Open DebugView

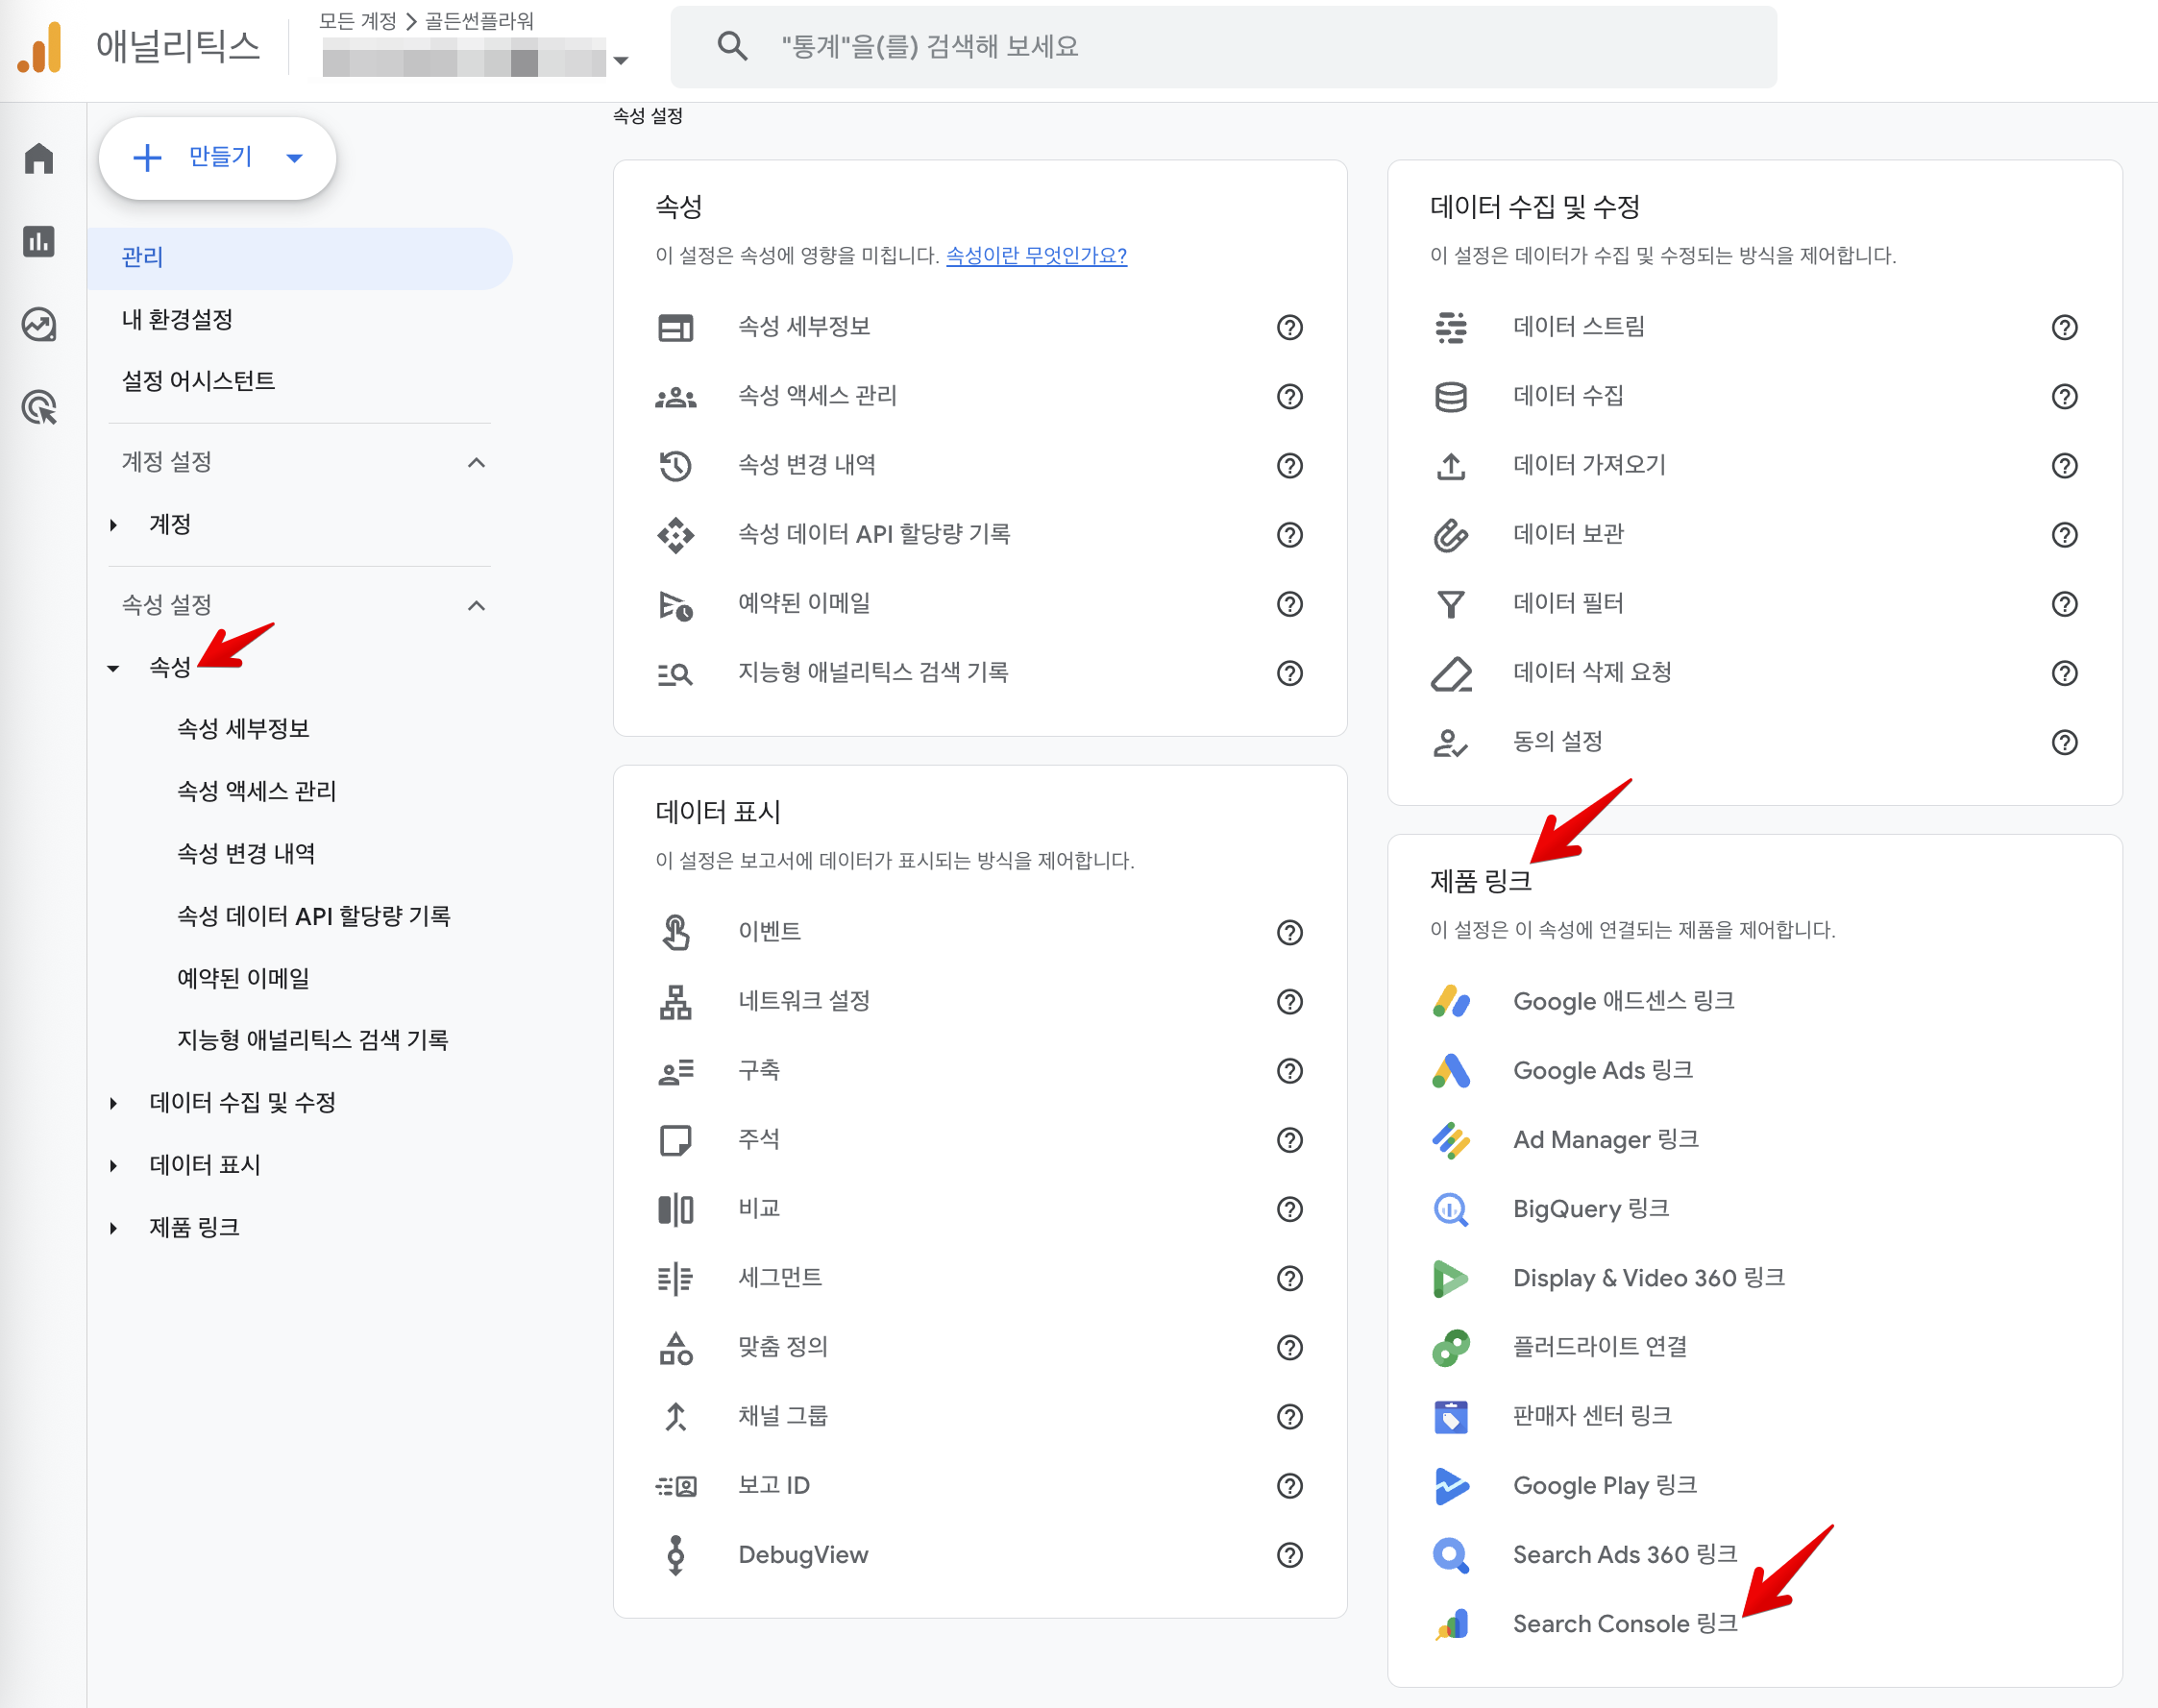pos(803,1555)
